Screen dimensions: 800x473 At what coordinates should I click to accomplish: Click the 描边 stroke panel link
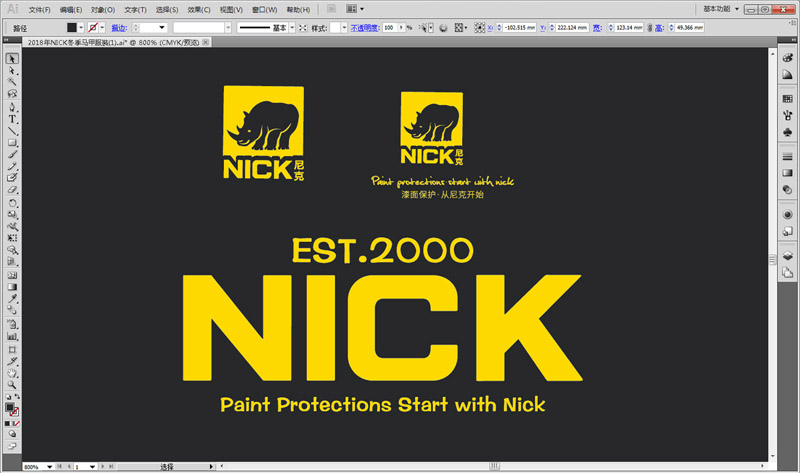tap(119, 28)
